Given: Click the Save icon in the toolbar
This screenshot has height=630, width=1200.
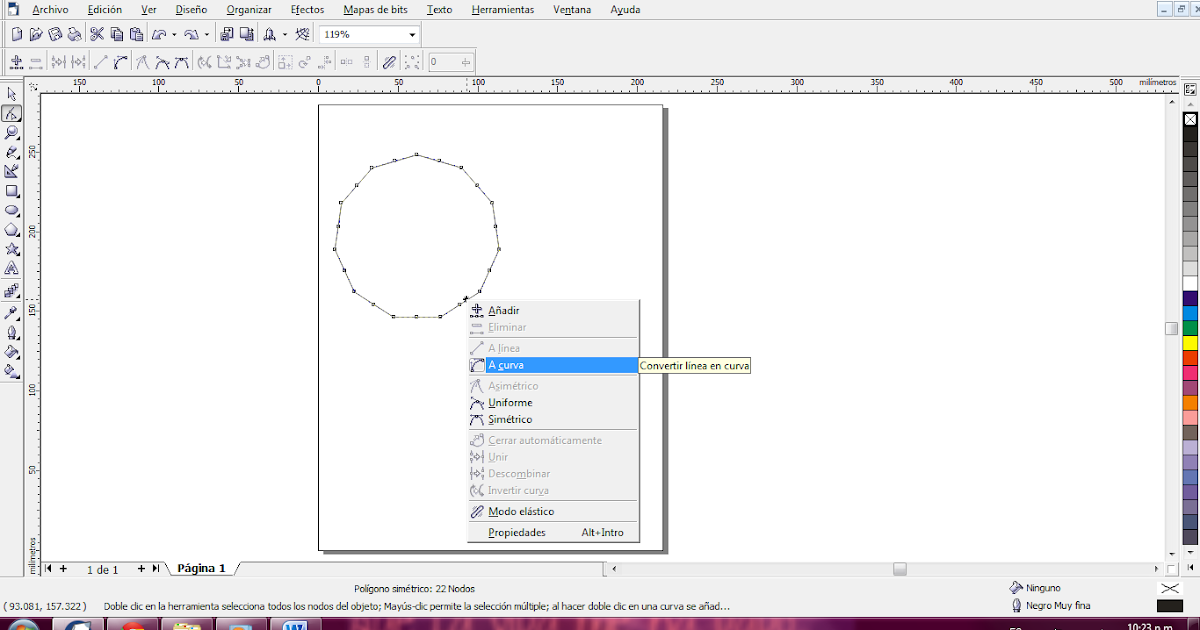Looking at the screenshot, I should tap(55, 34).
